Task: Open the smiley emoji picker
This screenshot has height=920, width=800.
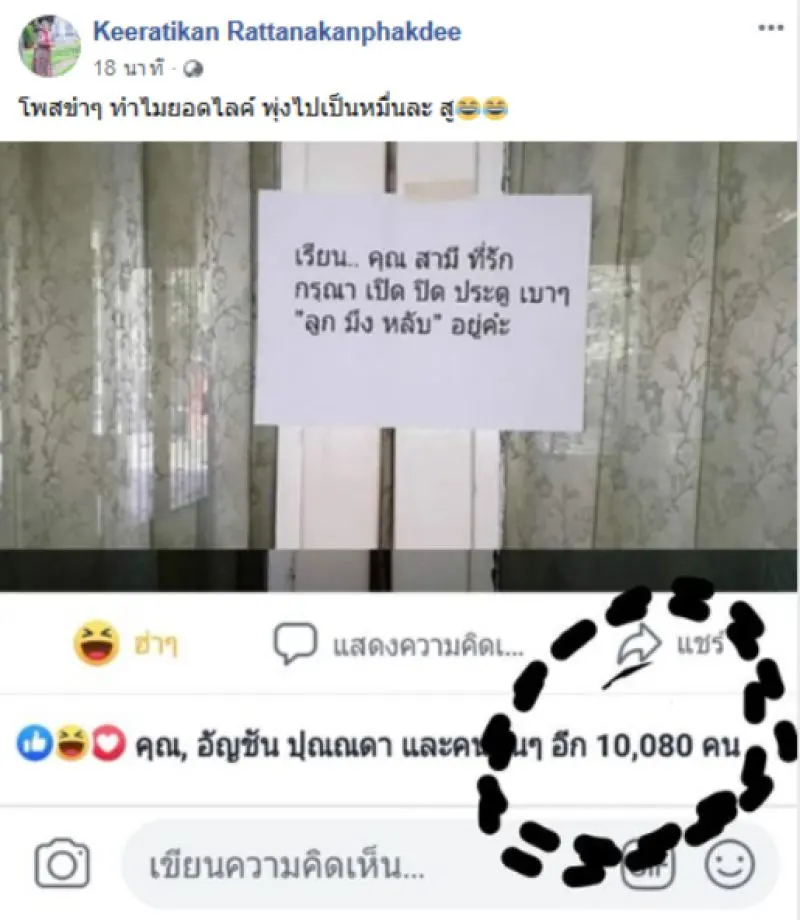Action: click(730, 864)
